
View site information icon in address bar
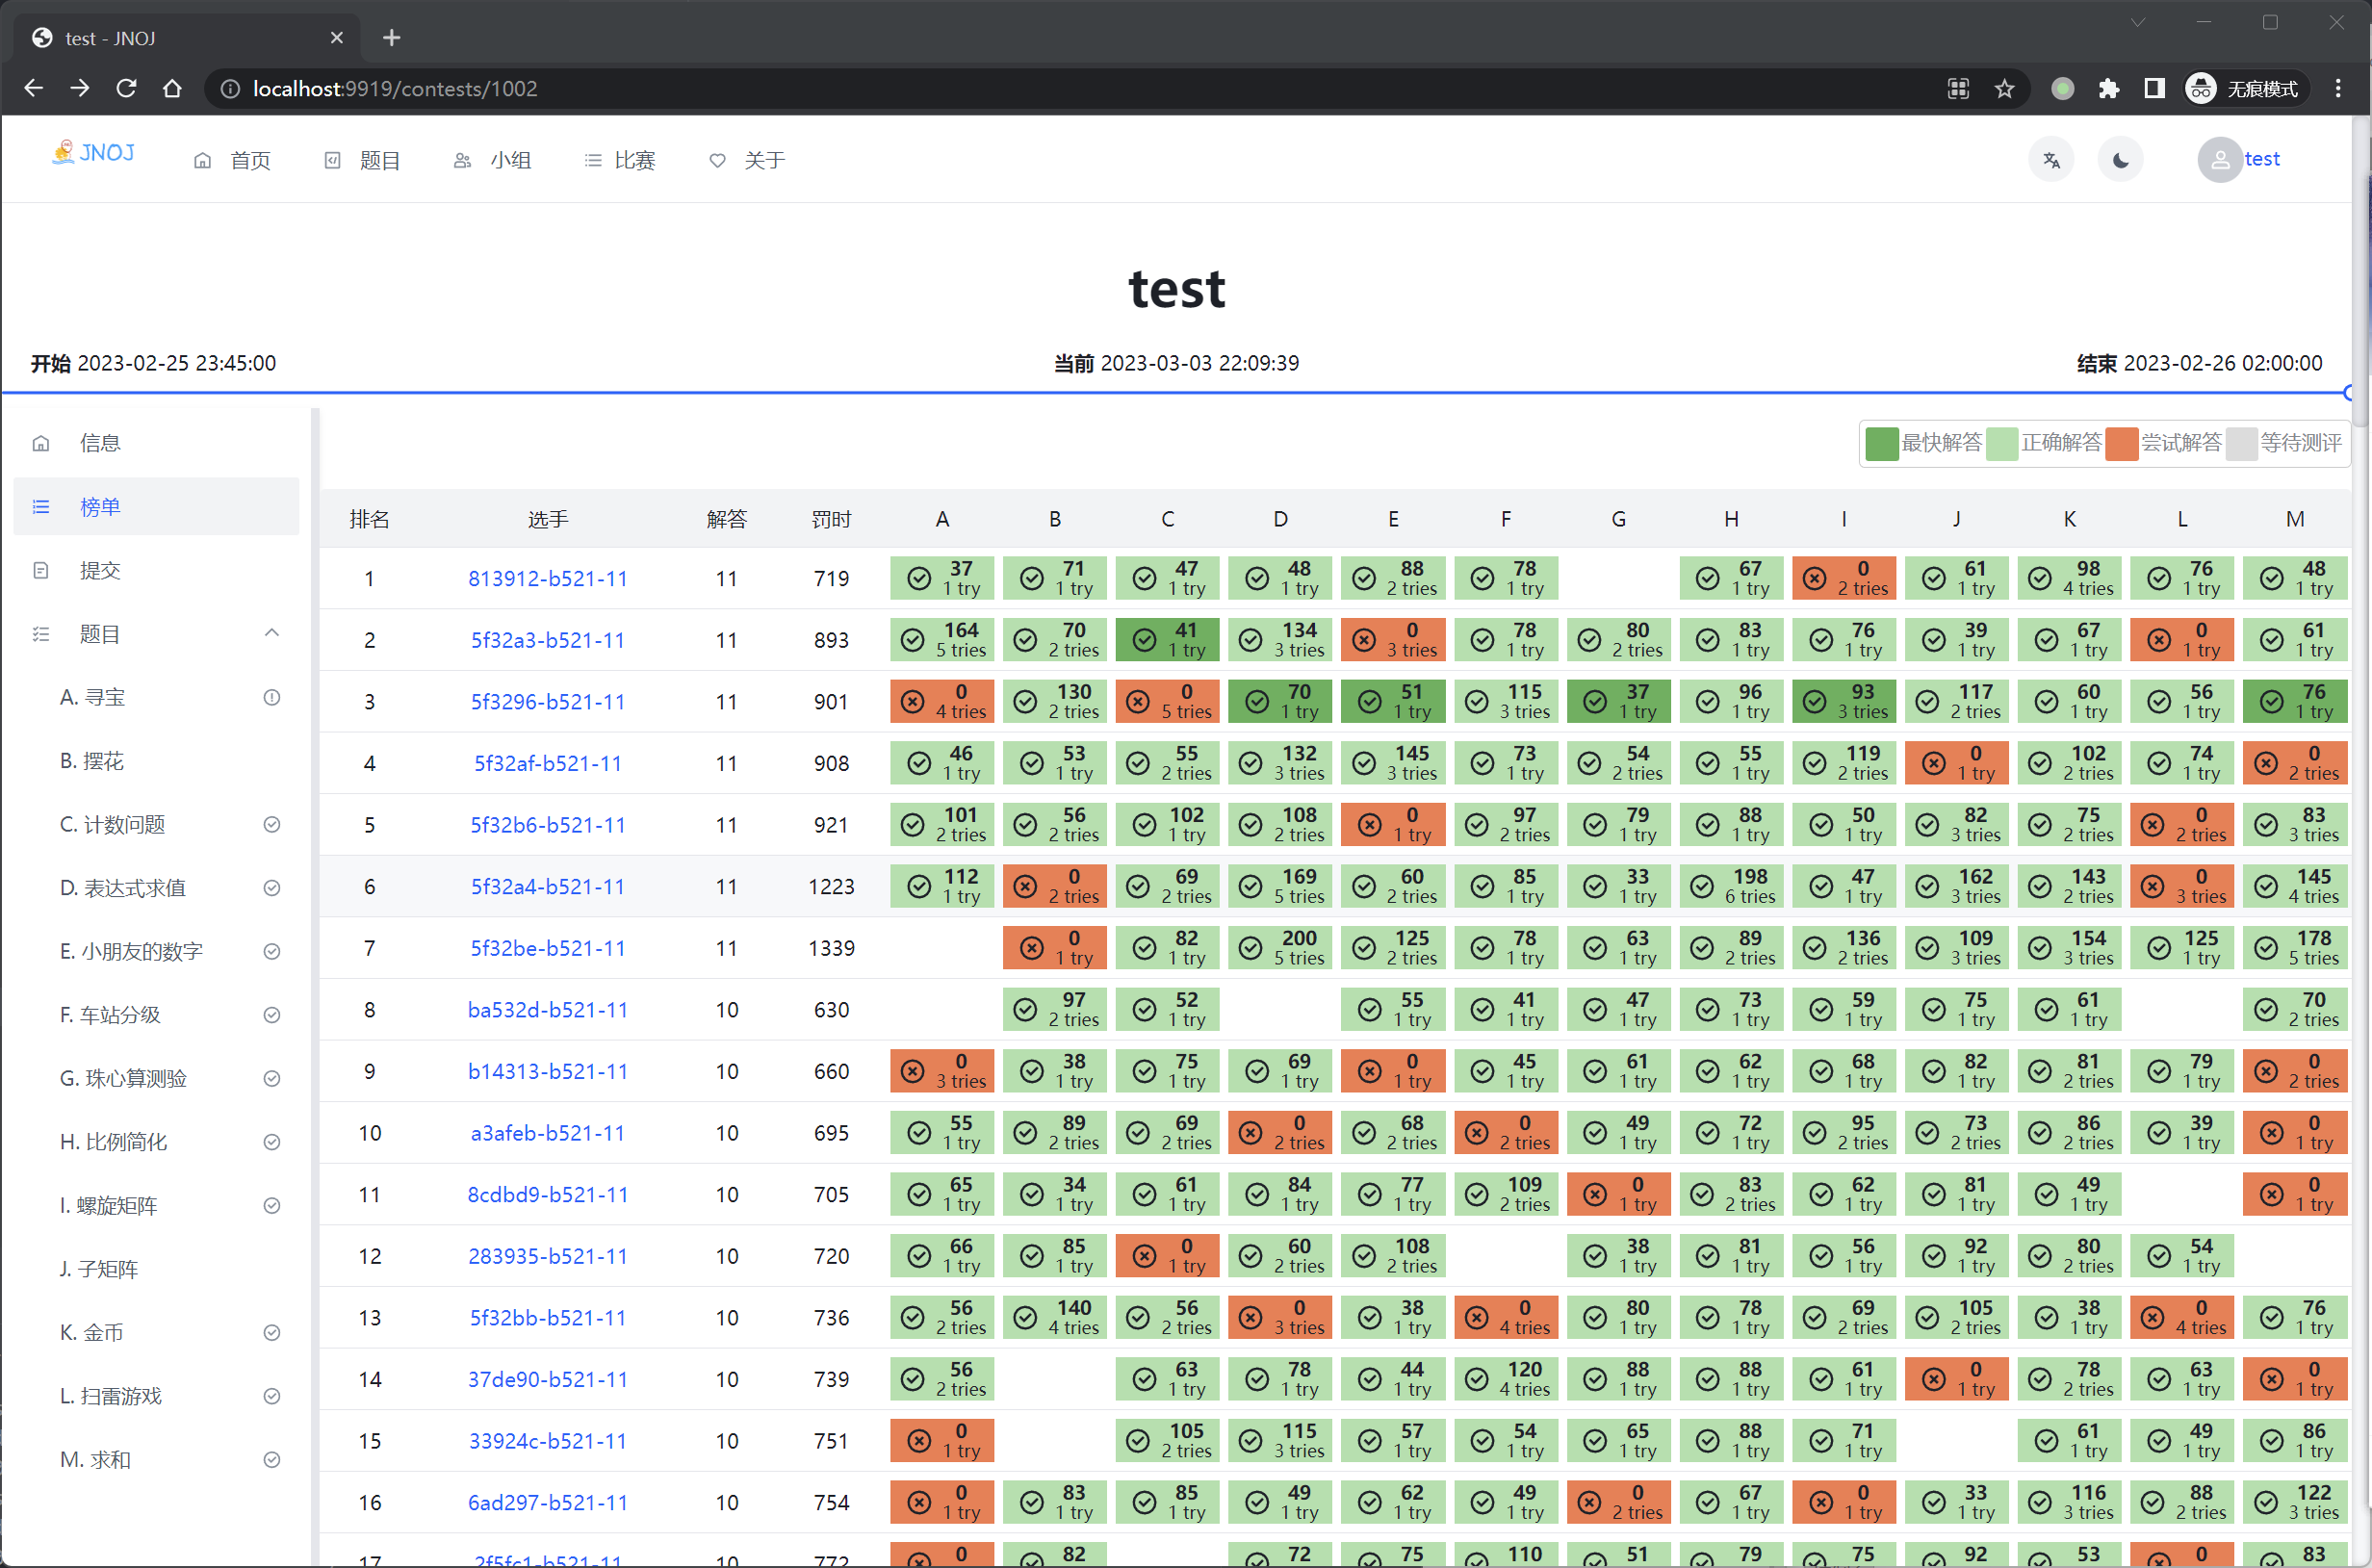(x=230, y=89)
